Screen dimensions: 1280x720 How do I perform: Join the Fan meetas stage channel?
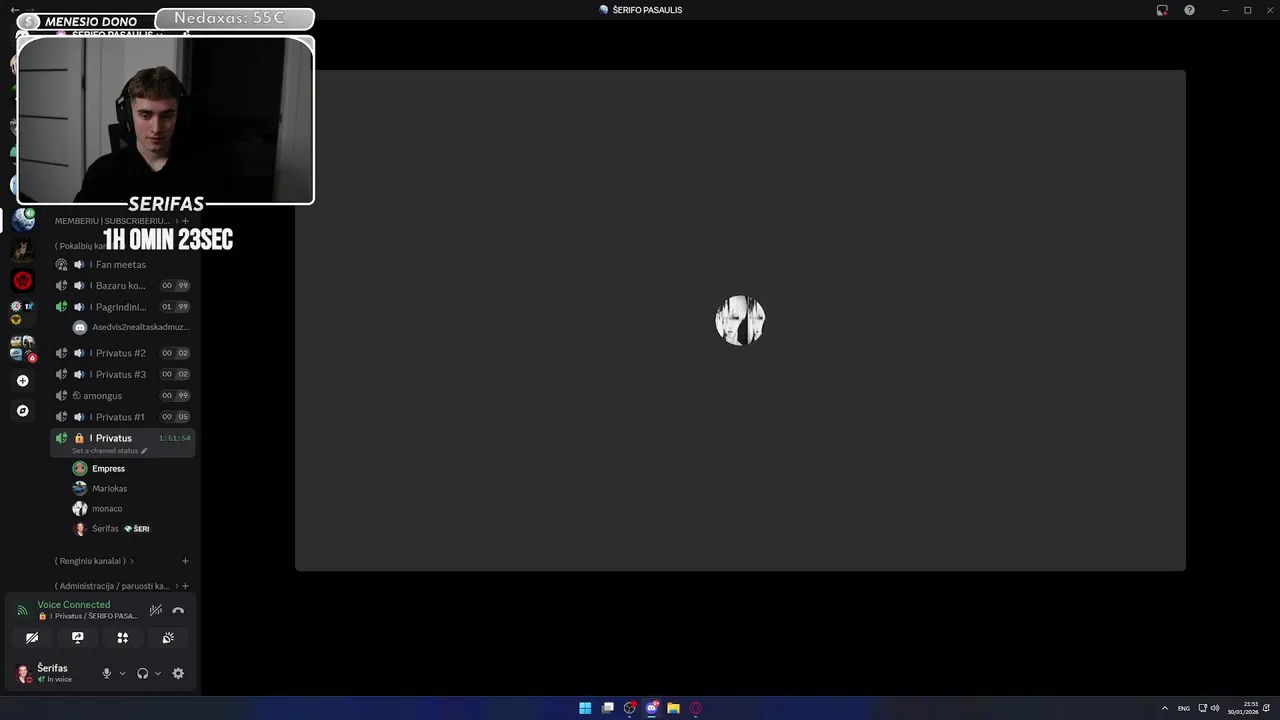tap(122, 264)
